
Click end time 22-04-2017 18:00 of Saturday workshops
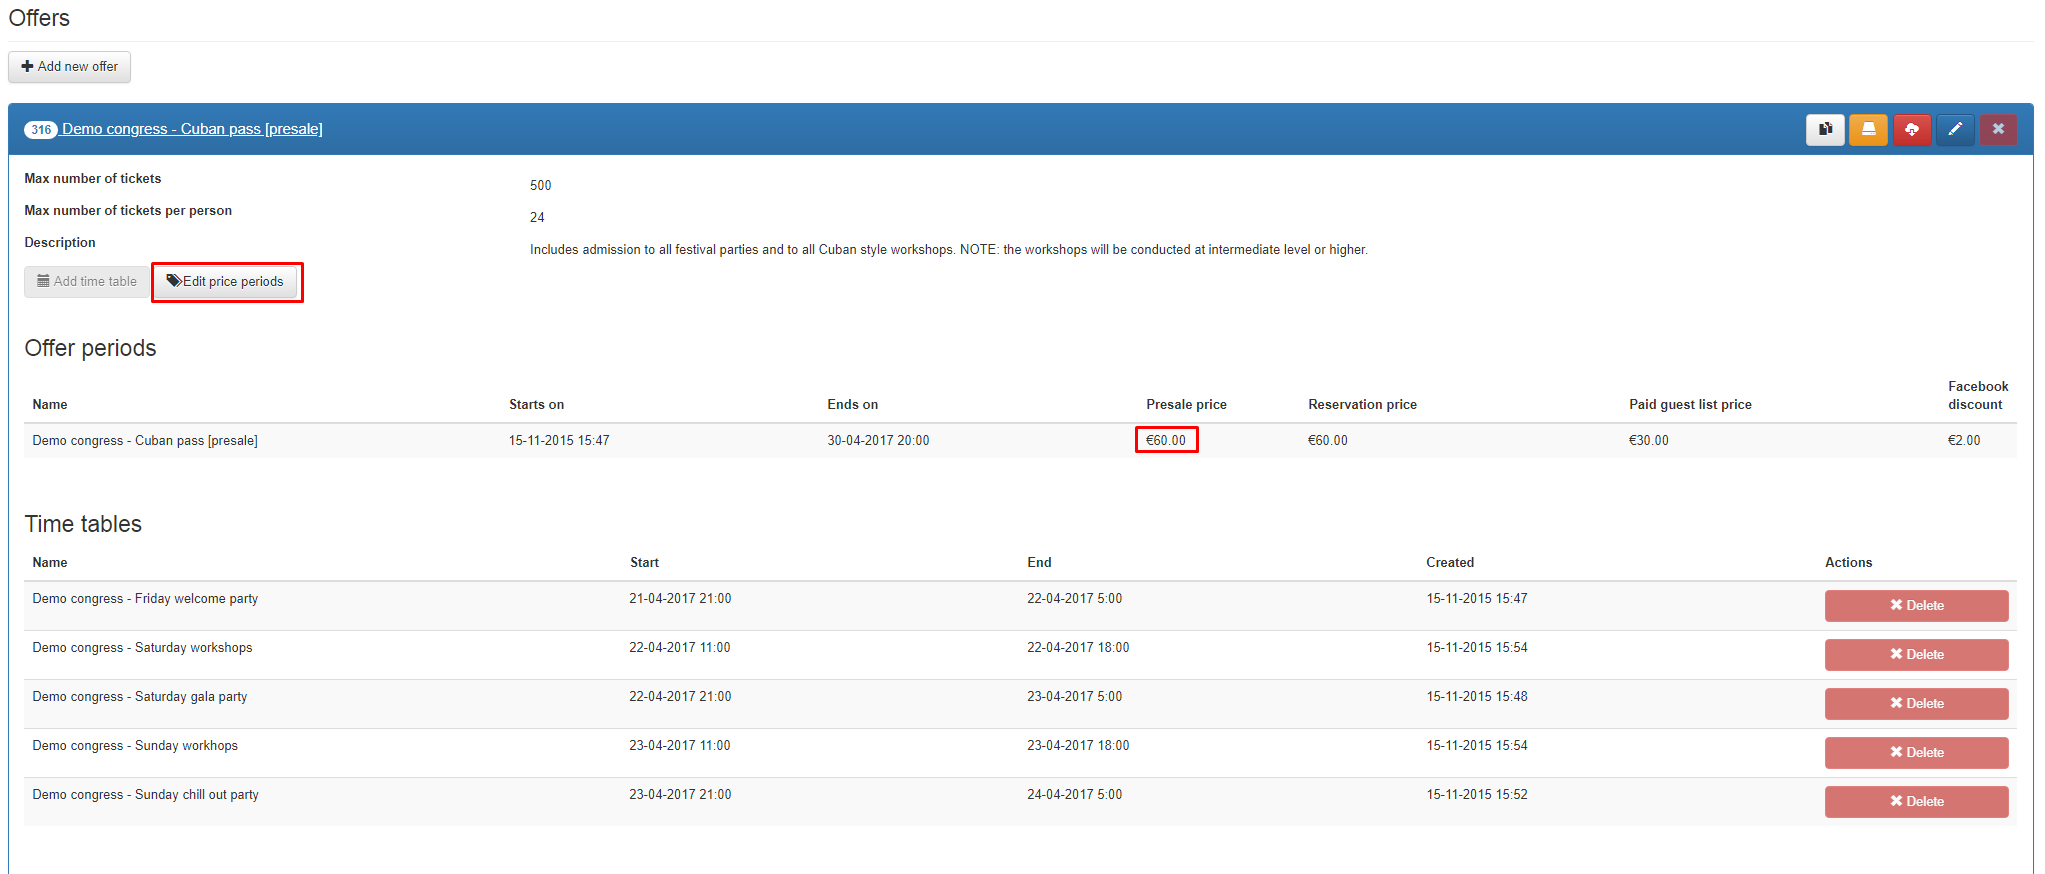pyautogui.click(x=1078, y=647)
